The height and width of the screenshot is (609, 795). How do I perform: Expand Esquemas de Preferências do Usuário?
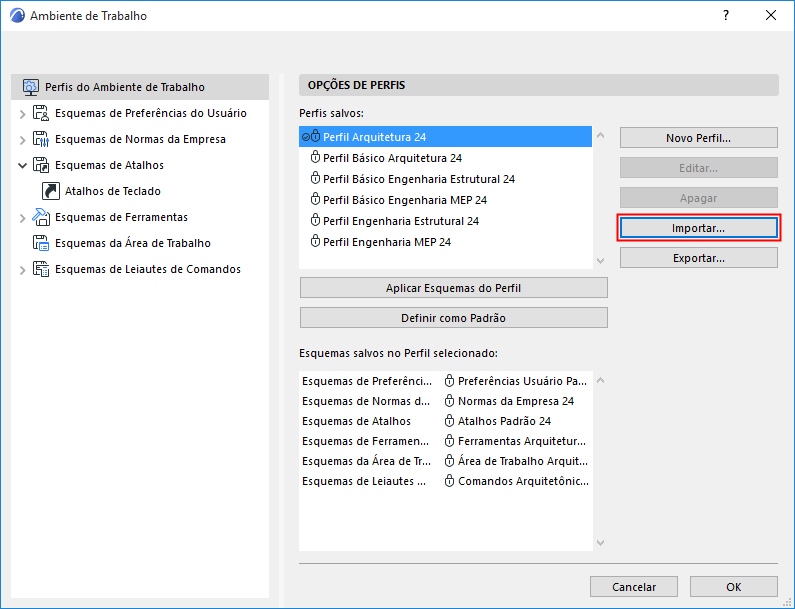[22, 114]
